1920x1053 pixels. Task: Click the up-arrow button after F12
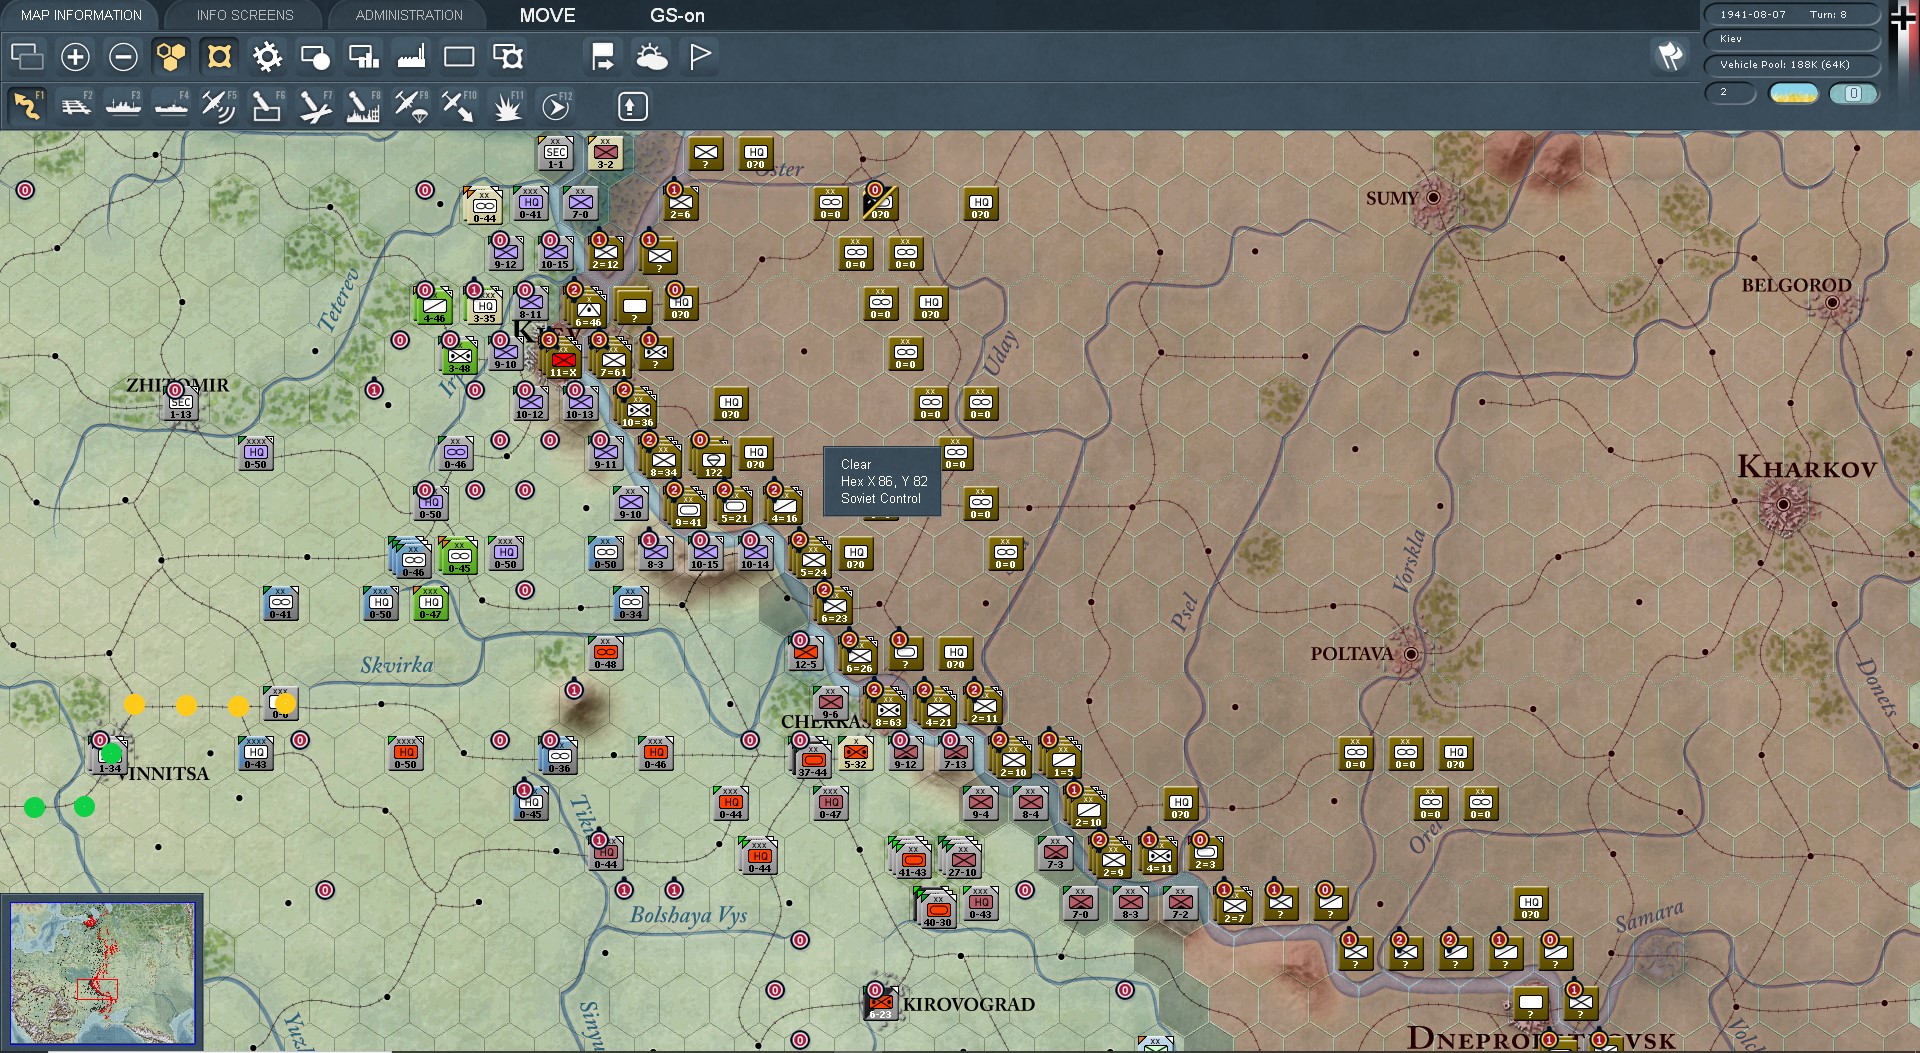tap(633, 106)
